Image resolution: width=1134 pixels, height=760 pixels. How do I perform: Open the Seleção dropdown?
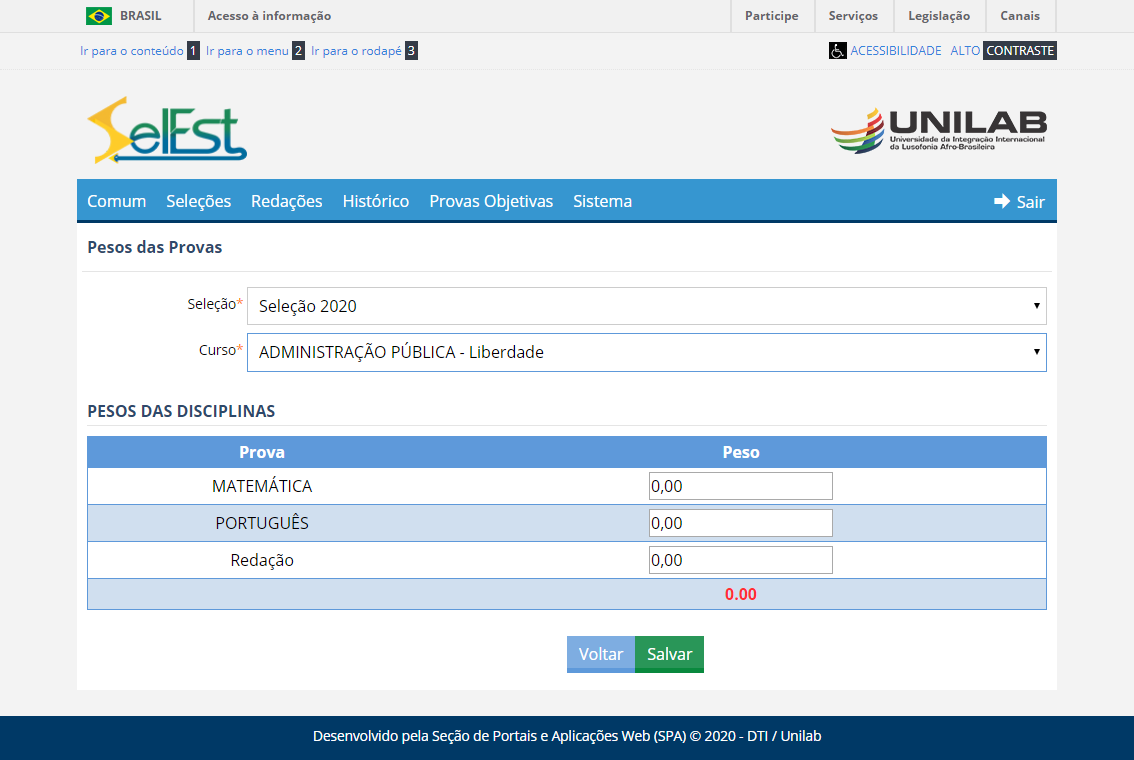tap(646, 306)
